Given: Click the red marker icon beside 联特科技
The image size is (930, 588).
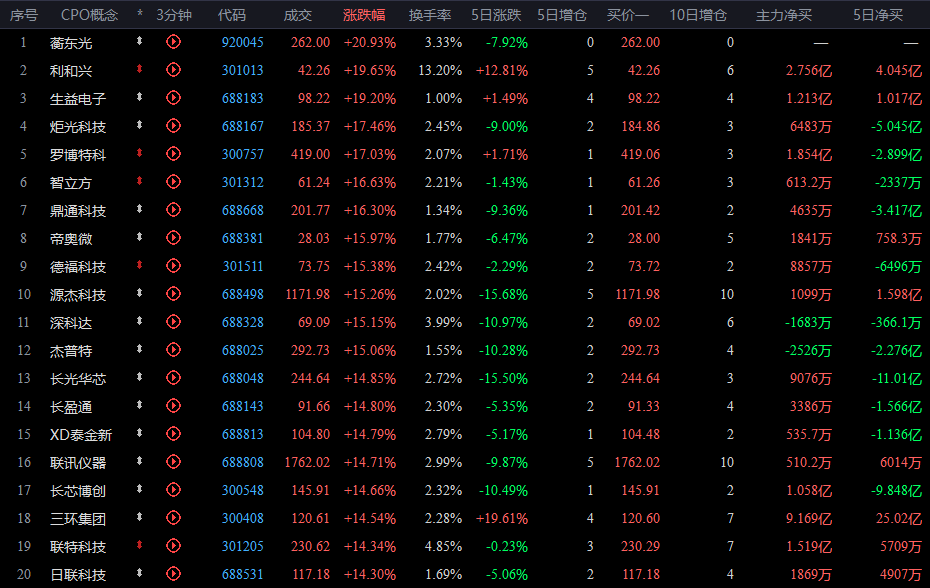Looking at the screenshot, I should point(139,545).
